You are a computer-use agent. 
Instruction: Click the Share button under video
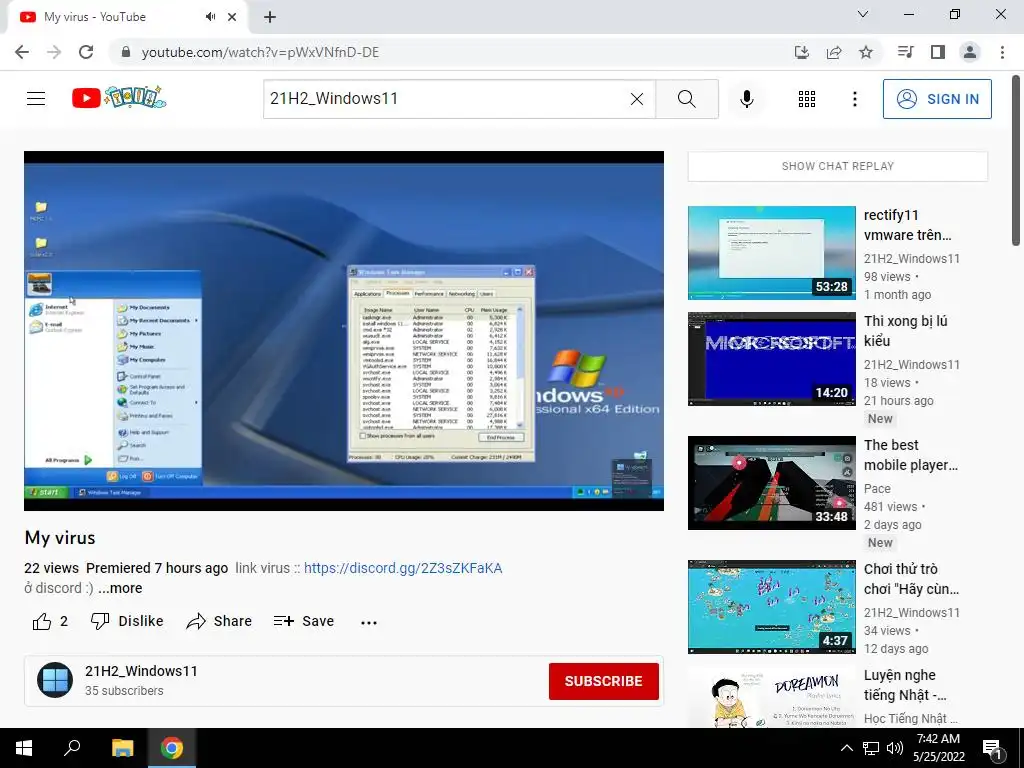tap(219, 621)
